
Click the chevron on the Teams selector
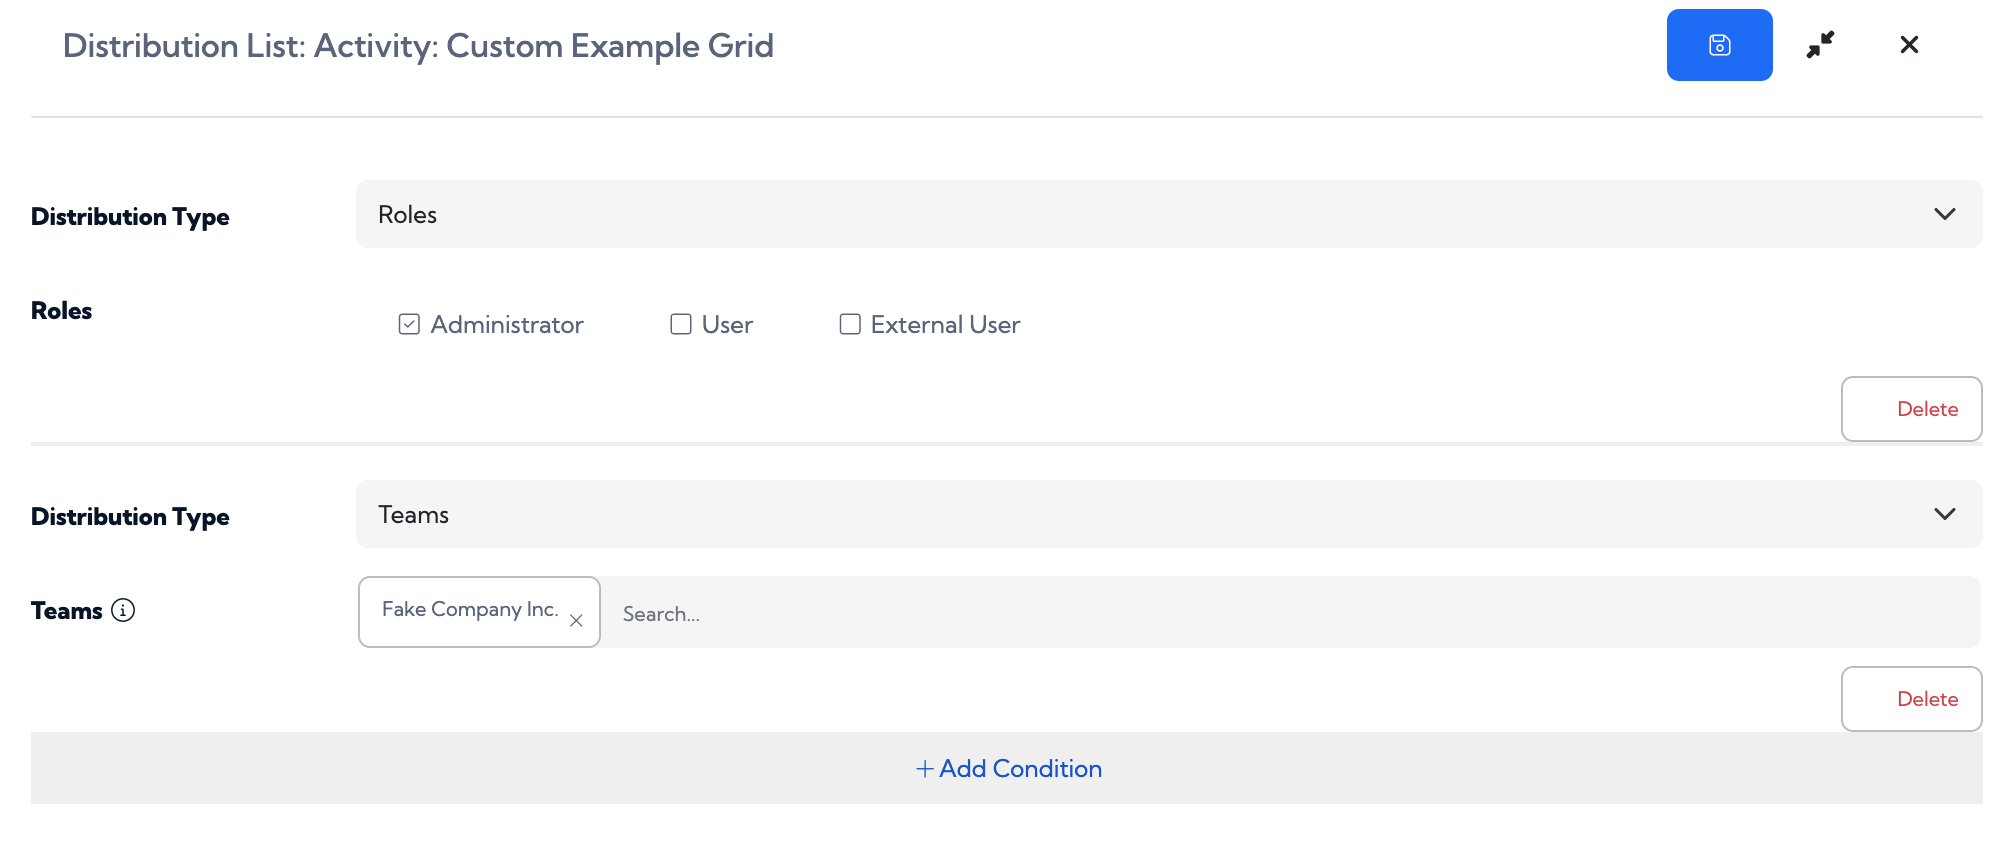(x=1946, y=514)
